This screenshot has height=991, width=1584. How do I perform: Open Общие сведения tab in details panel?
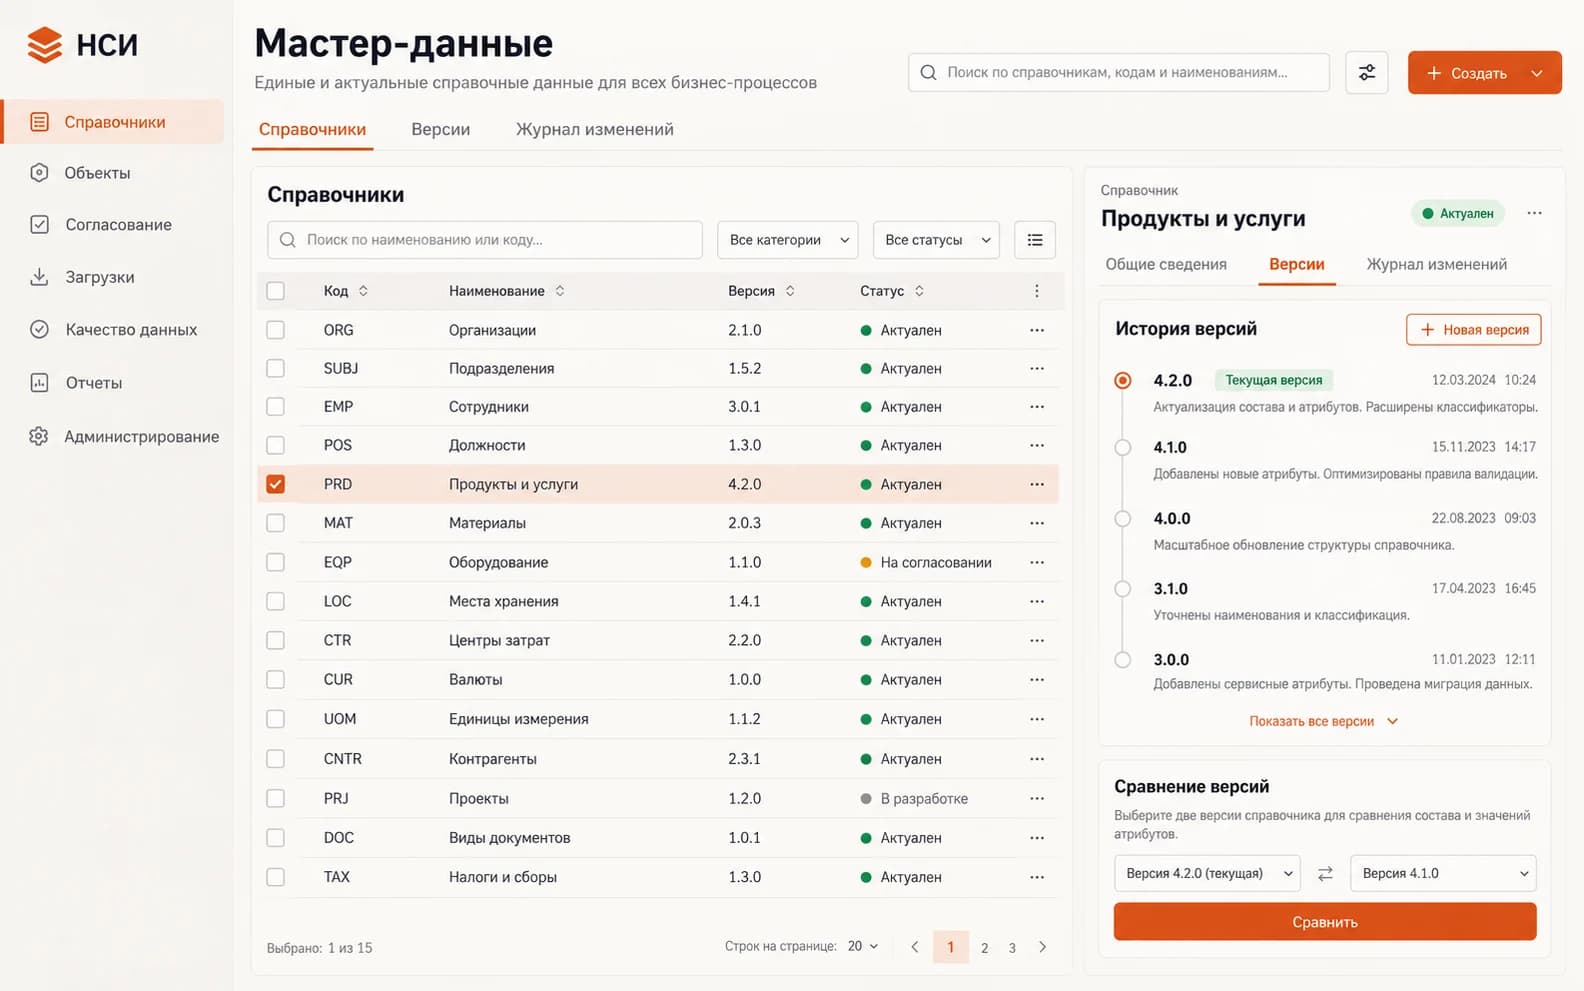pyautogui.click(x=1166, y=264)
